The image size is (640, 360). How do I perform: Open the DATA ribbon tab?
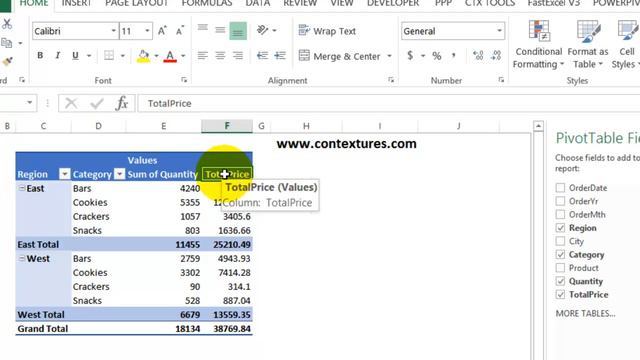(x=258, y=3)
